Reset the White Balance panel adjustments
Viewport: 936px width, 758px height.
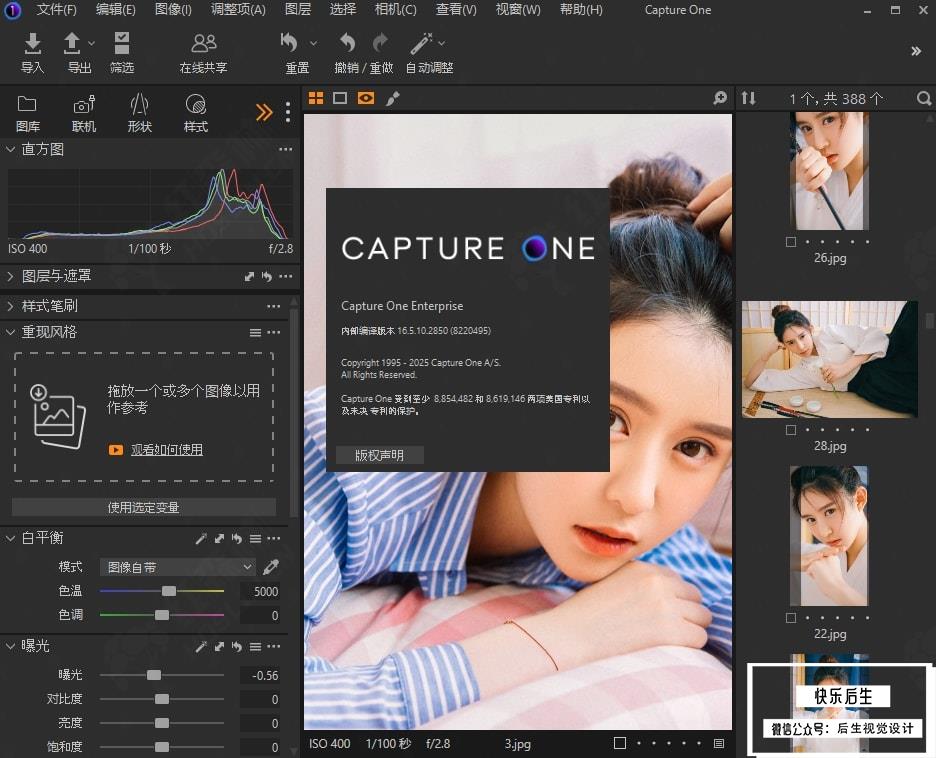237,538
